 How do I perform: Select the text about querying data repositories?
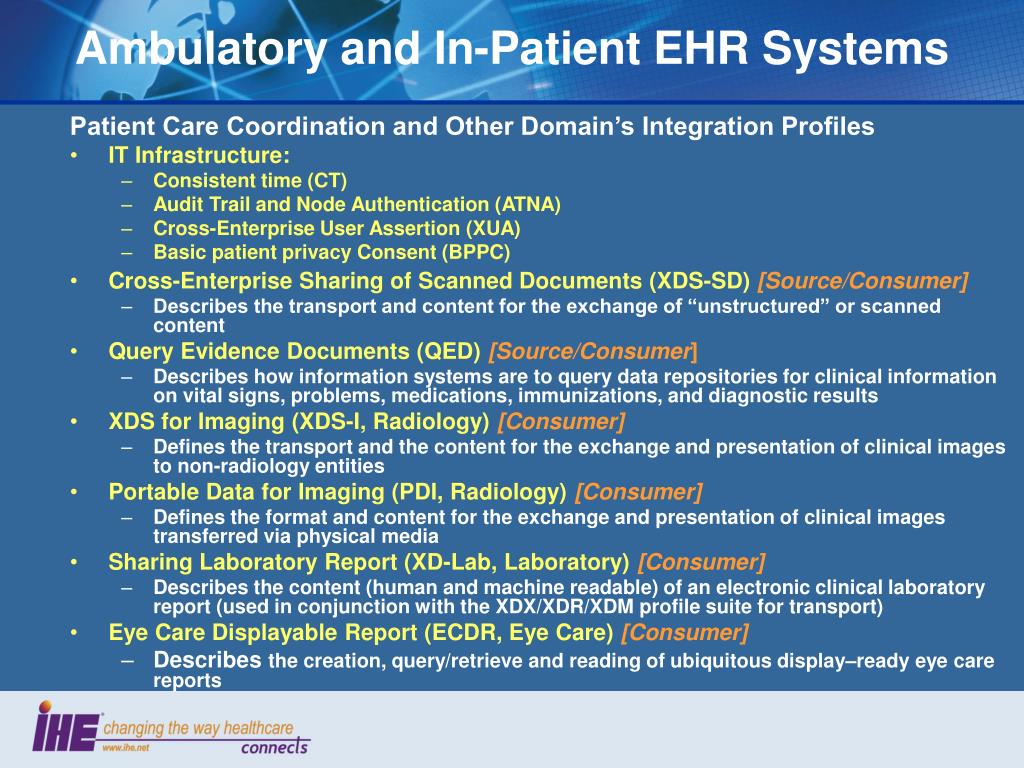pyautogui.click(x=575, y=386)
